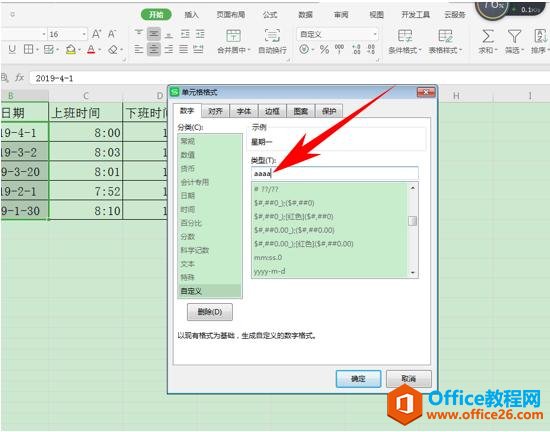Toggle the center horizontal alignment button
Image resolution: width=550 pixels, height=432 pixels.
154,49
